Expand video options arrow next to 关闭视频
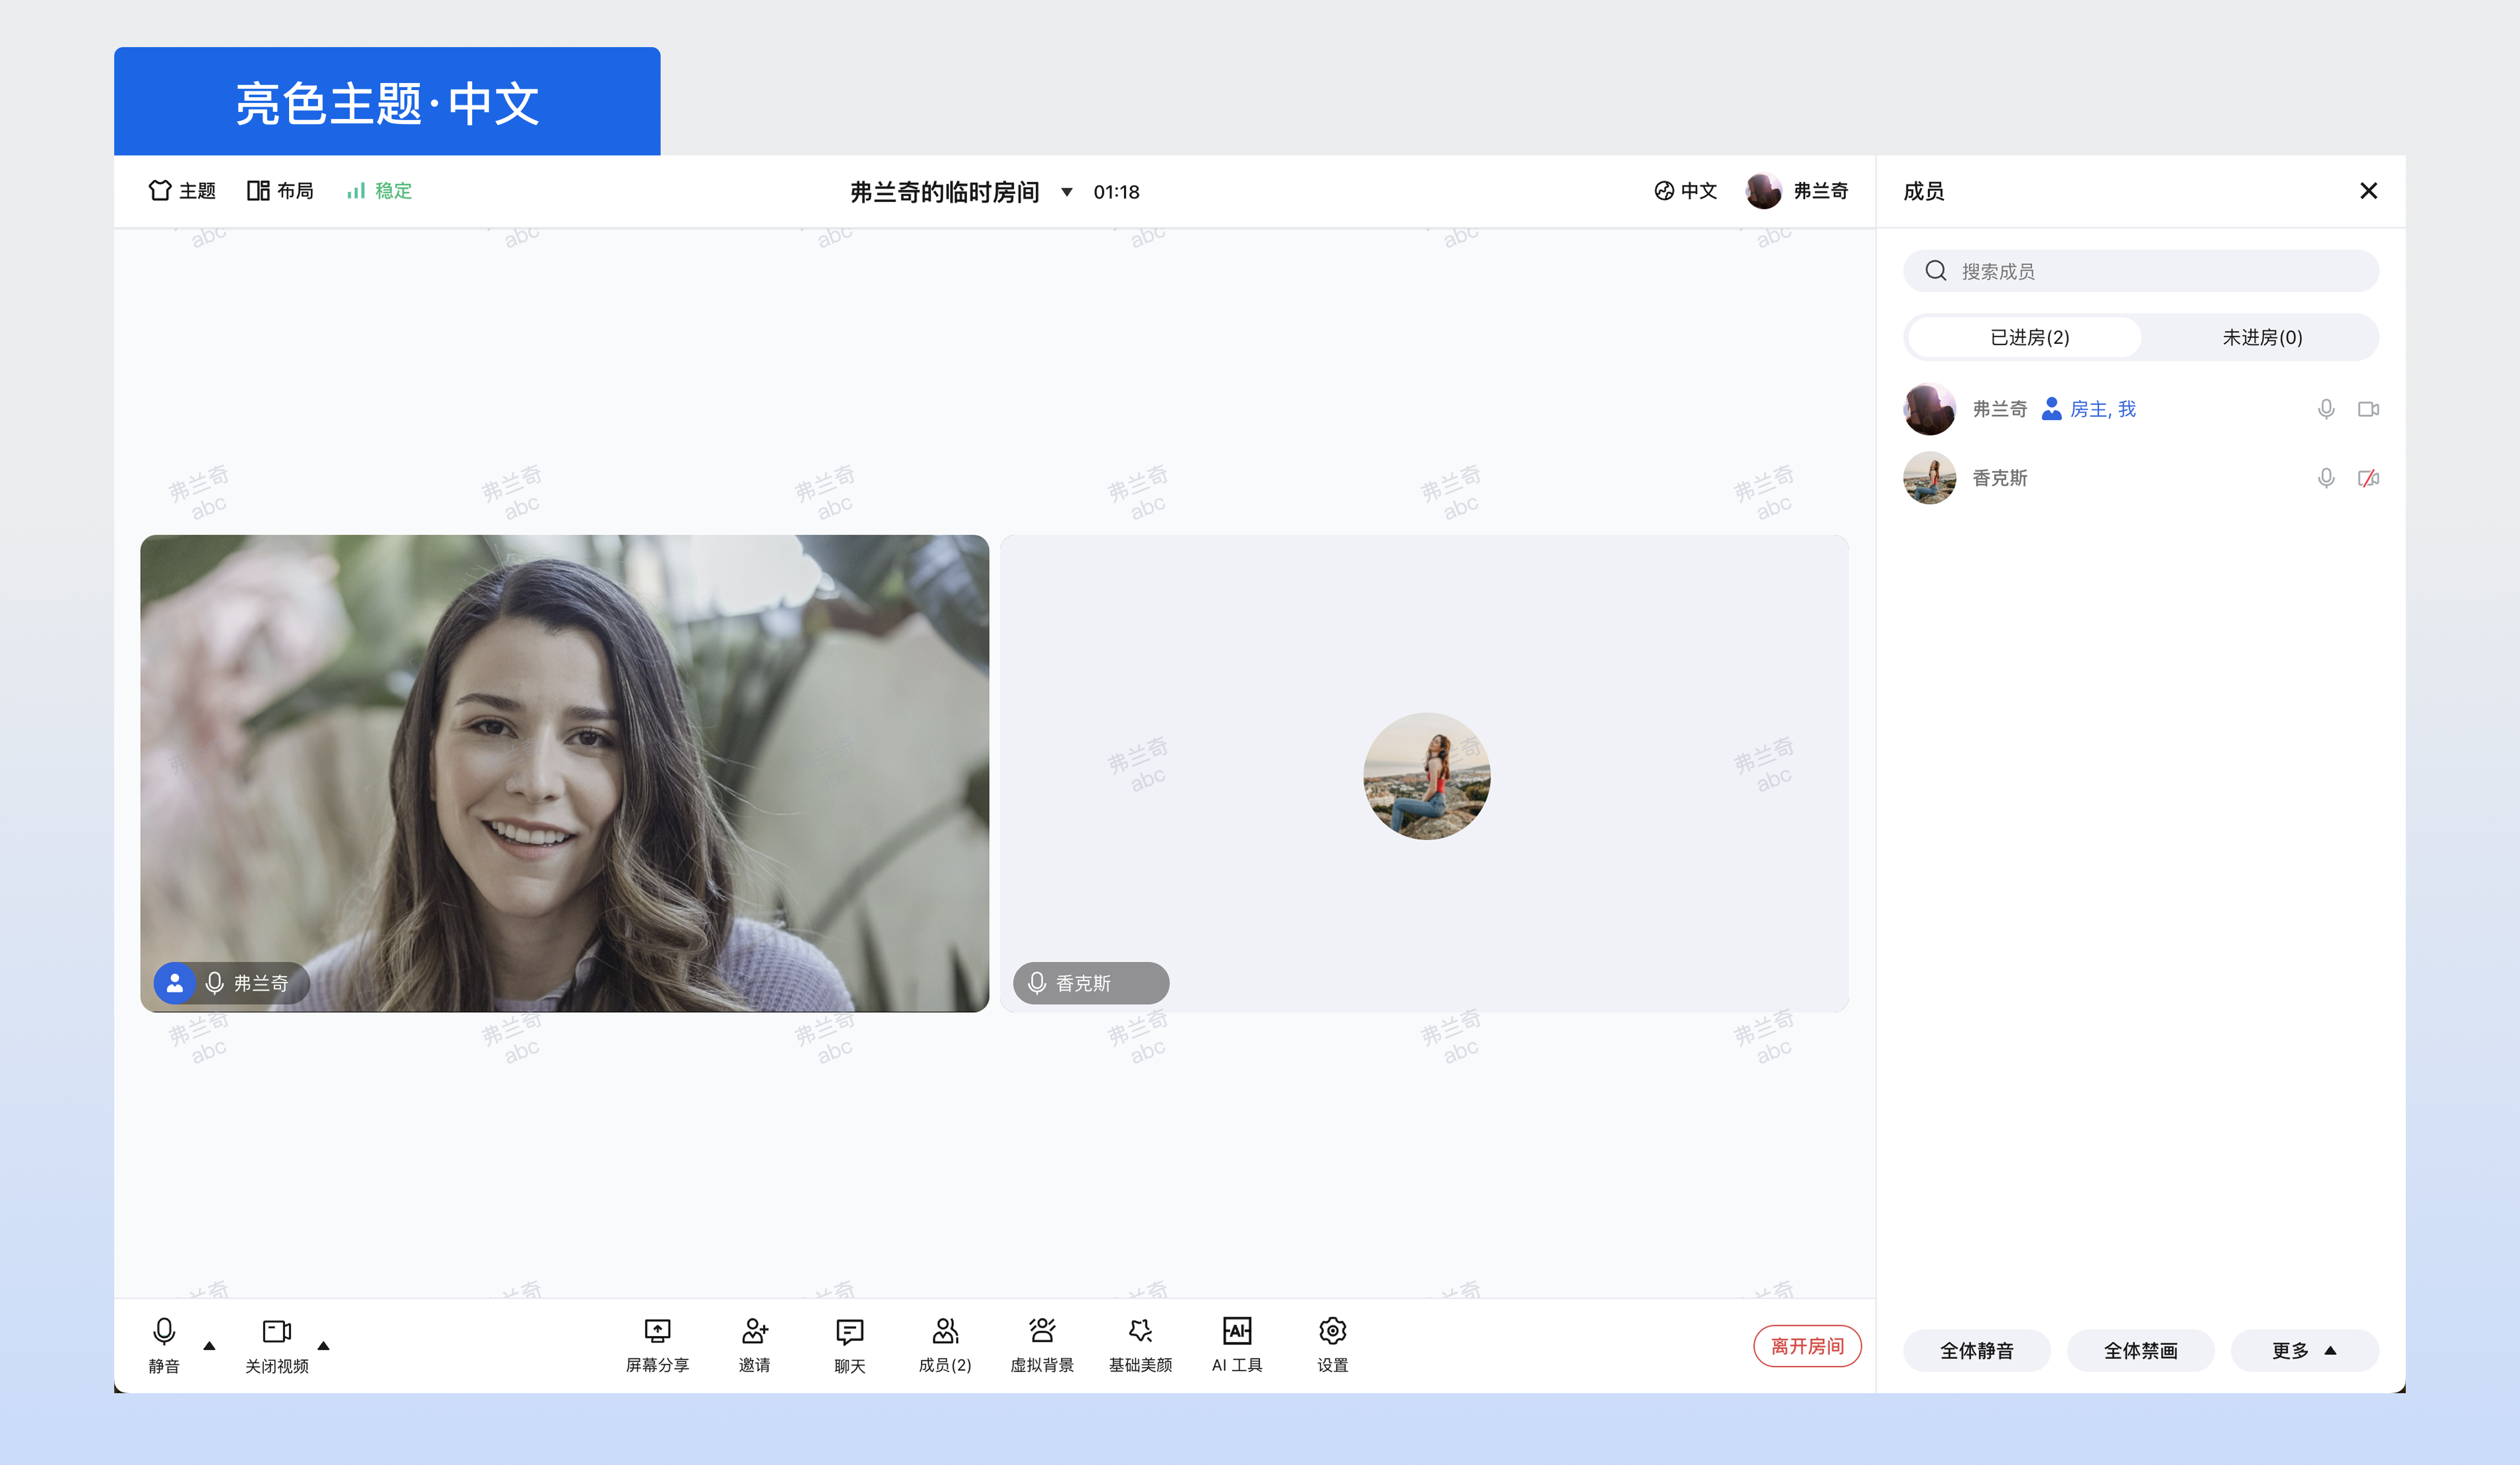2520x1465 pixels. click(x=323, y=1345)
